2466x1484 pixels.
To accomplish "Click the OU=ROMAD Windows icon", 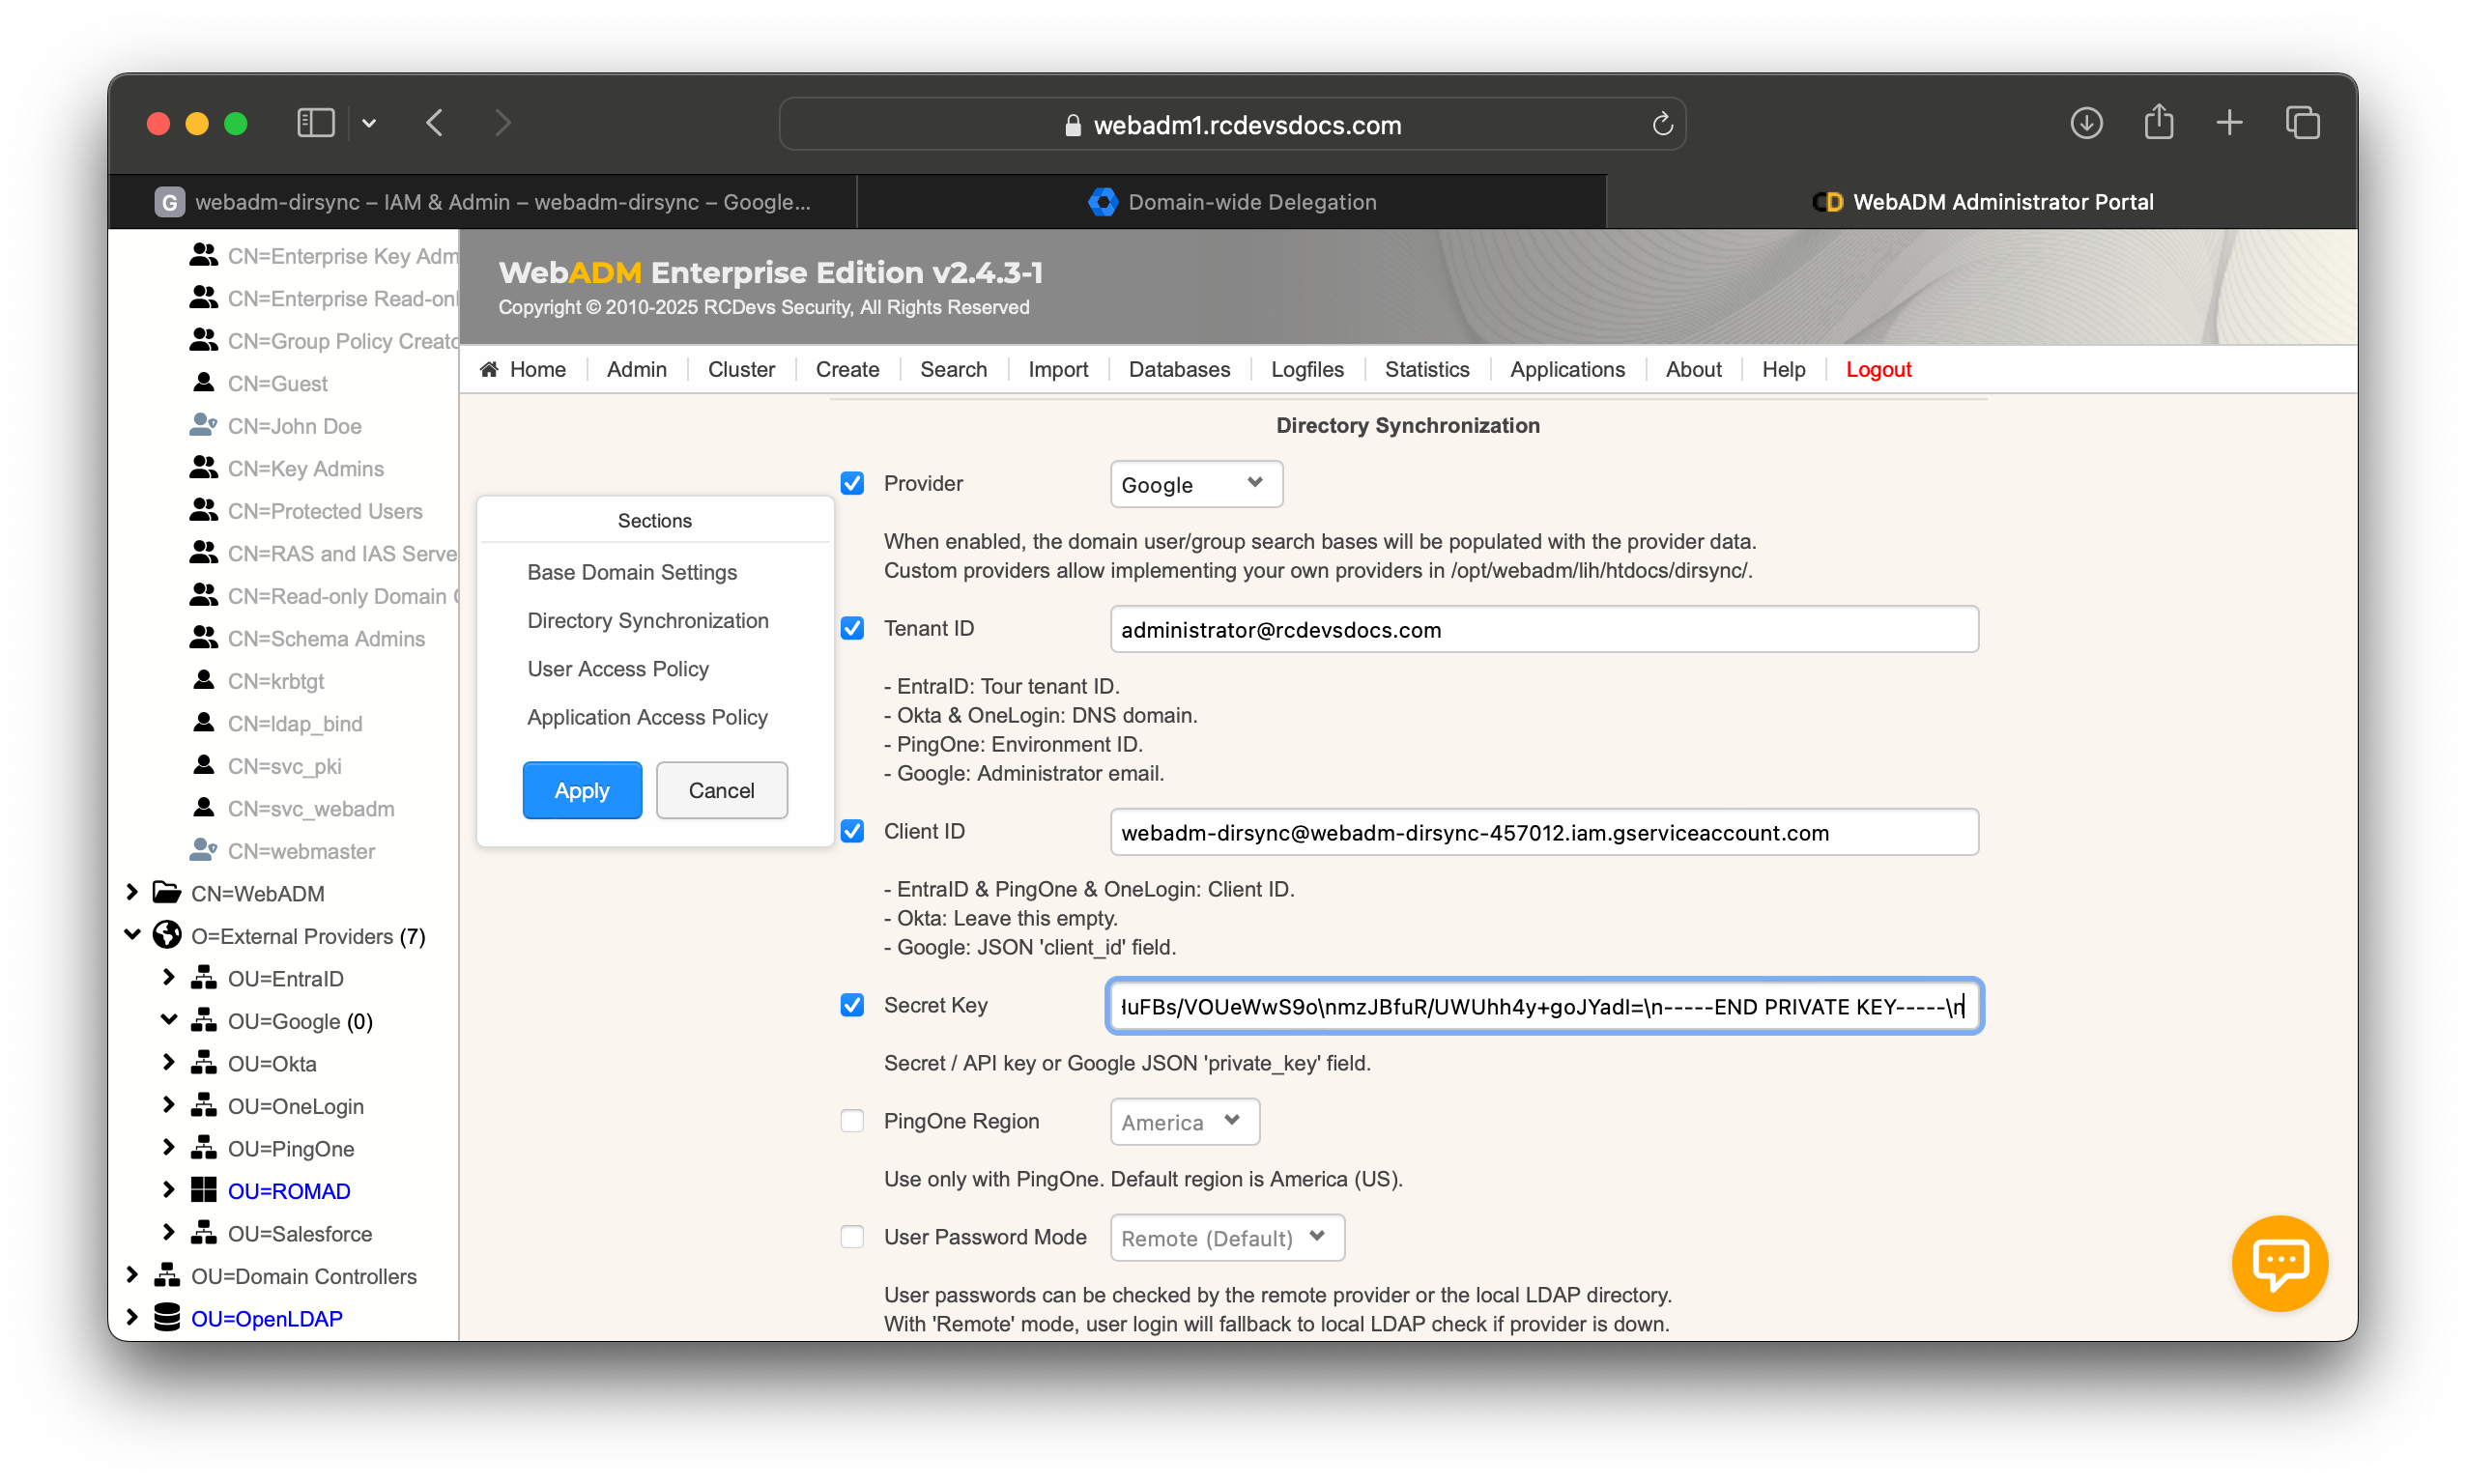I will [x=204, y=1190].
